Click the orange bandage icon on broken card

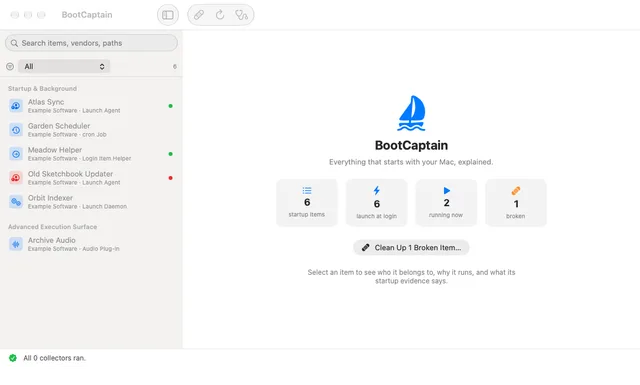516,191
